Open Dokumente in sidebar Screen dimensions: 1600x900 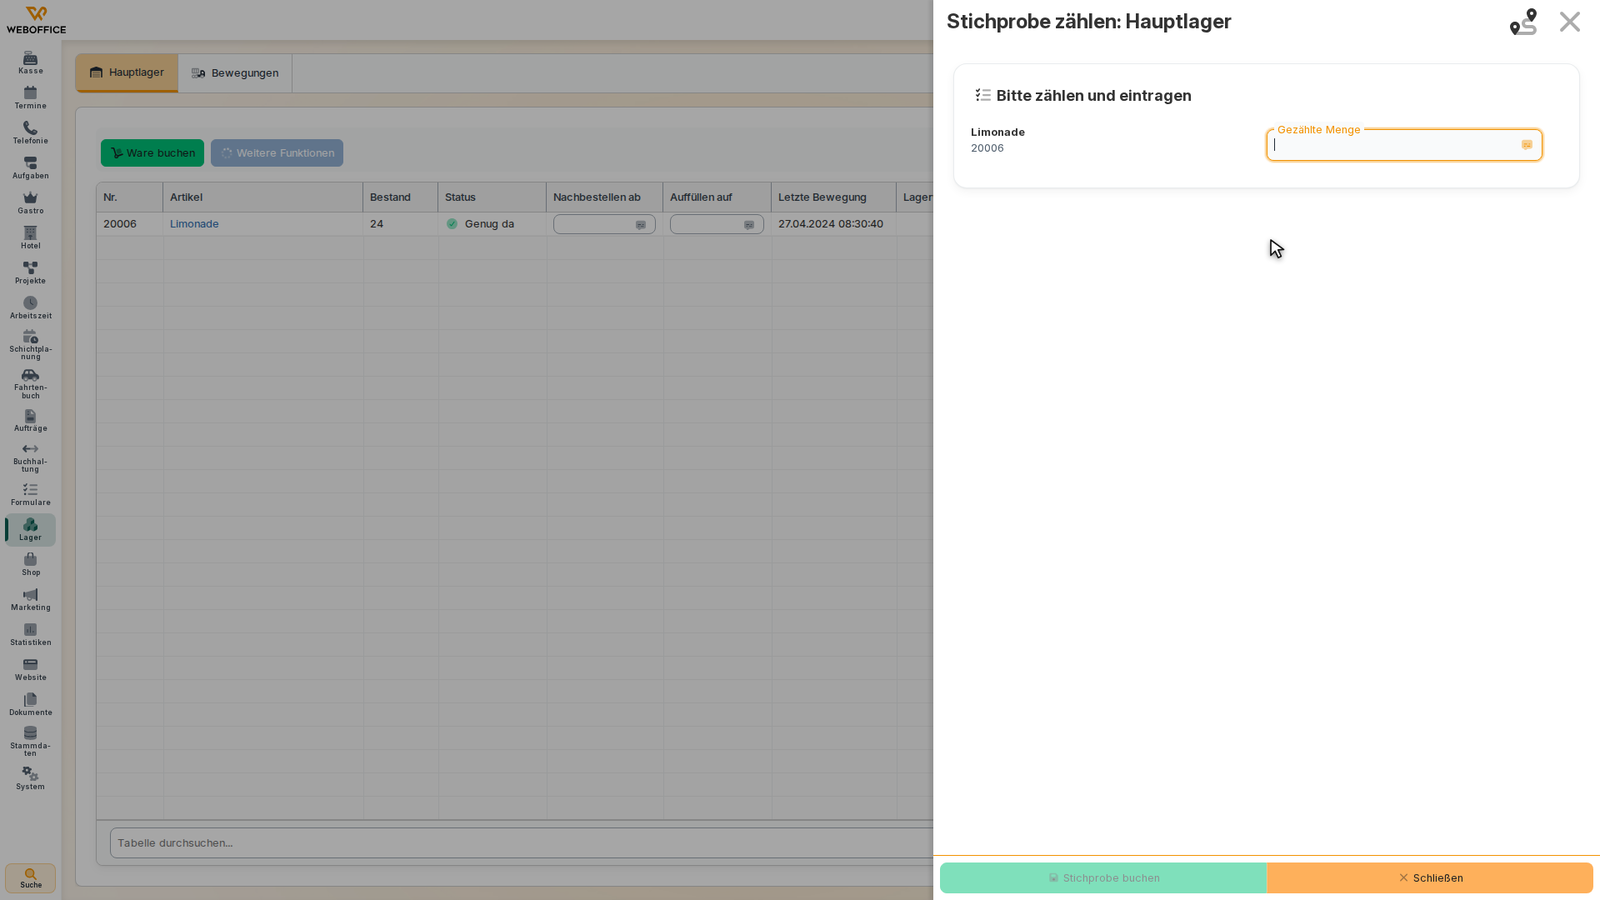tap(30, 705)
